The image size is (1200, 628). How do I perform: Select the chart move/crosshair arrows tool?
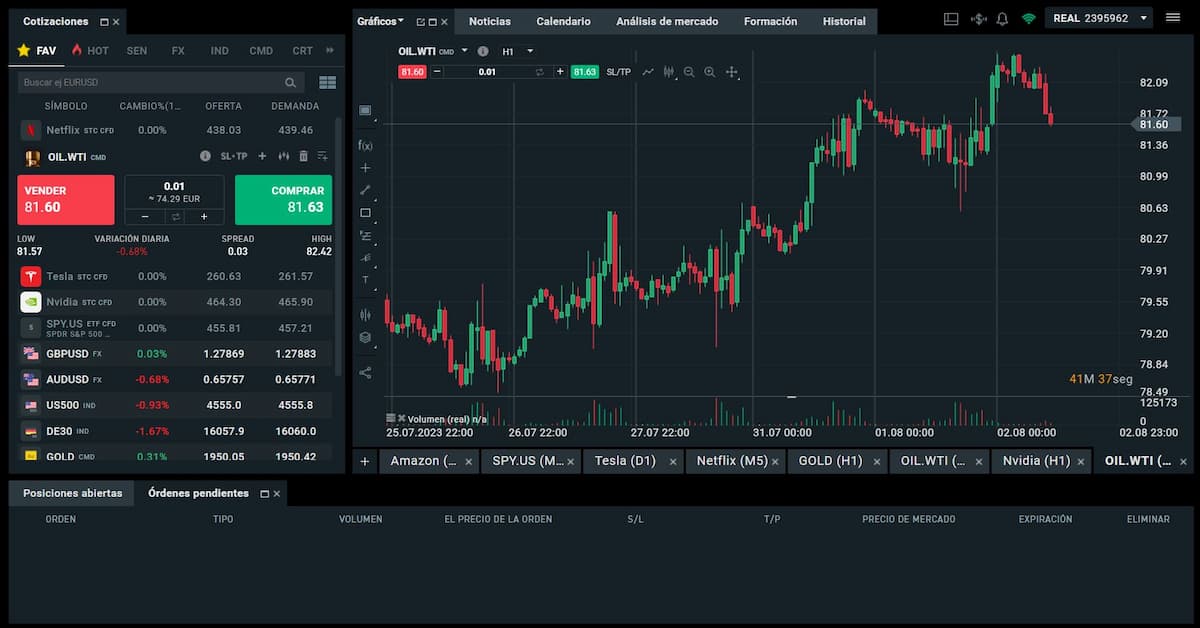pos(732,72)
